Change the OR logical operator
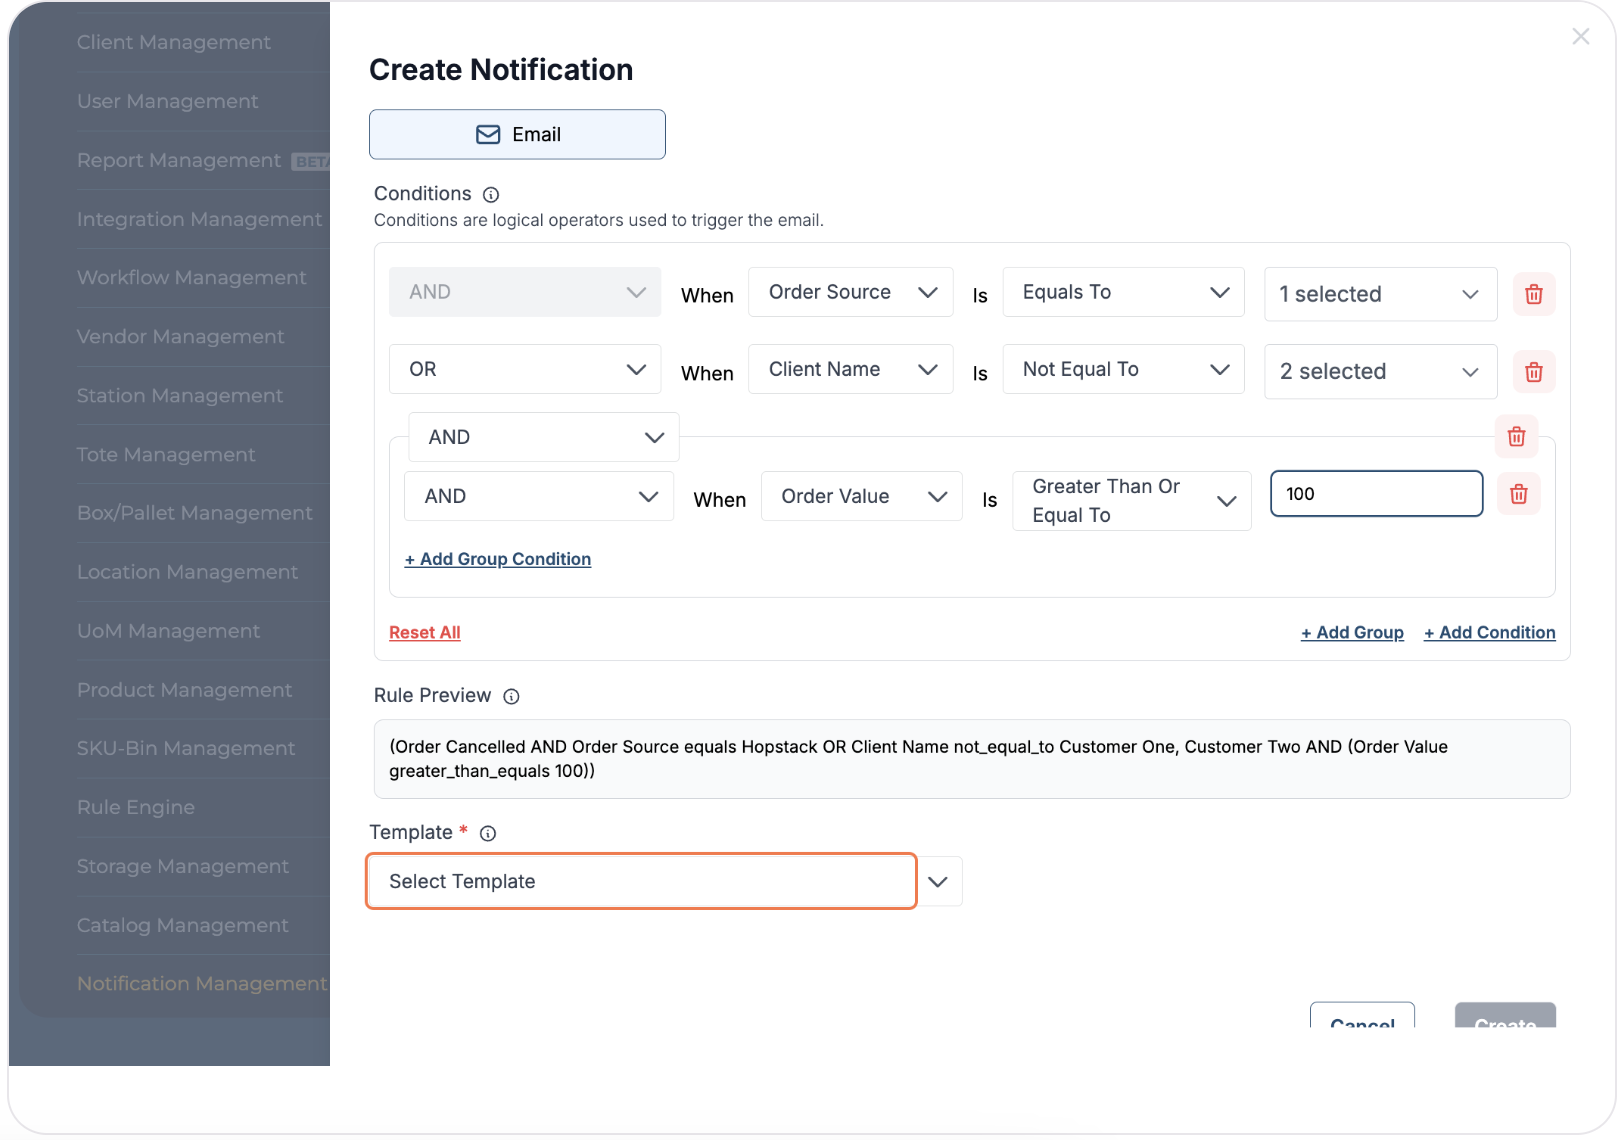This screenshot has height=1140, width=1618. [x=525, y=370]
